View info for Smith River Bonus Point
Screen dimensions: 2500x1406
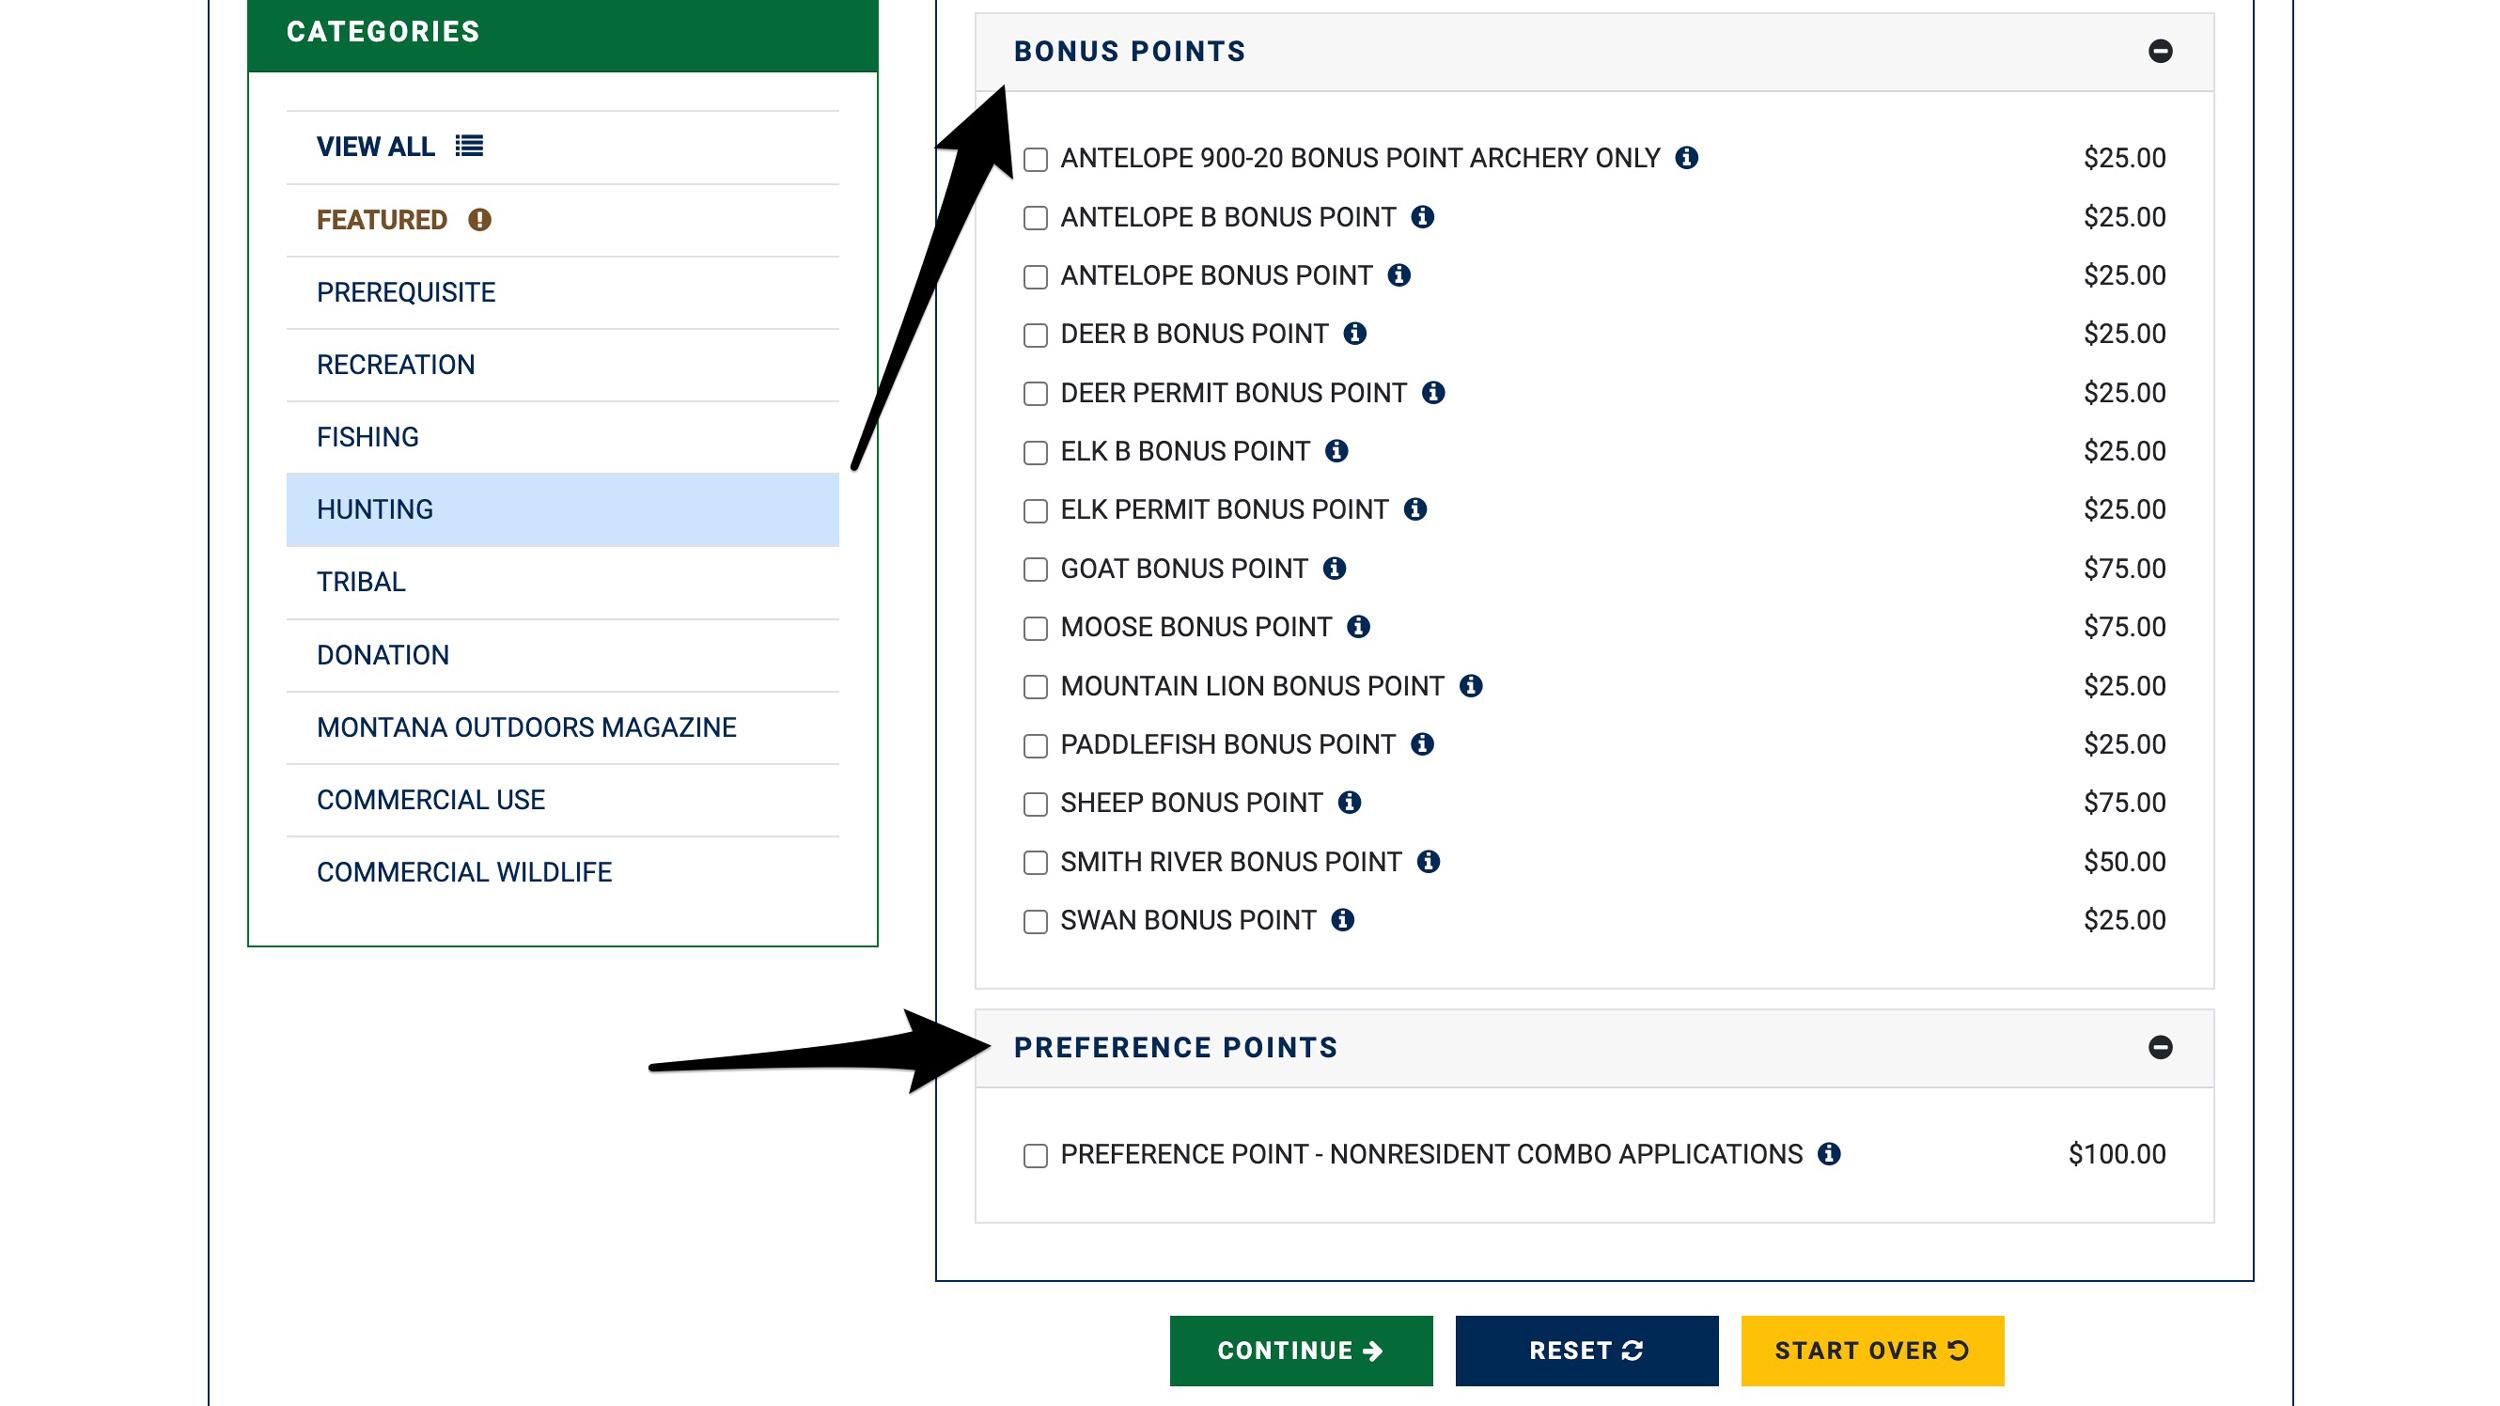tap(1429, 861)
